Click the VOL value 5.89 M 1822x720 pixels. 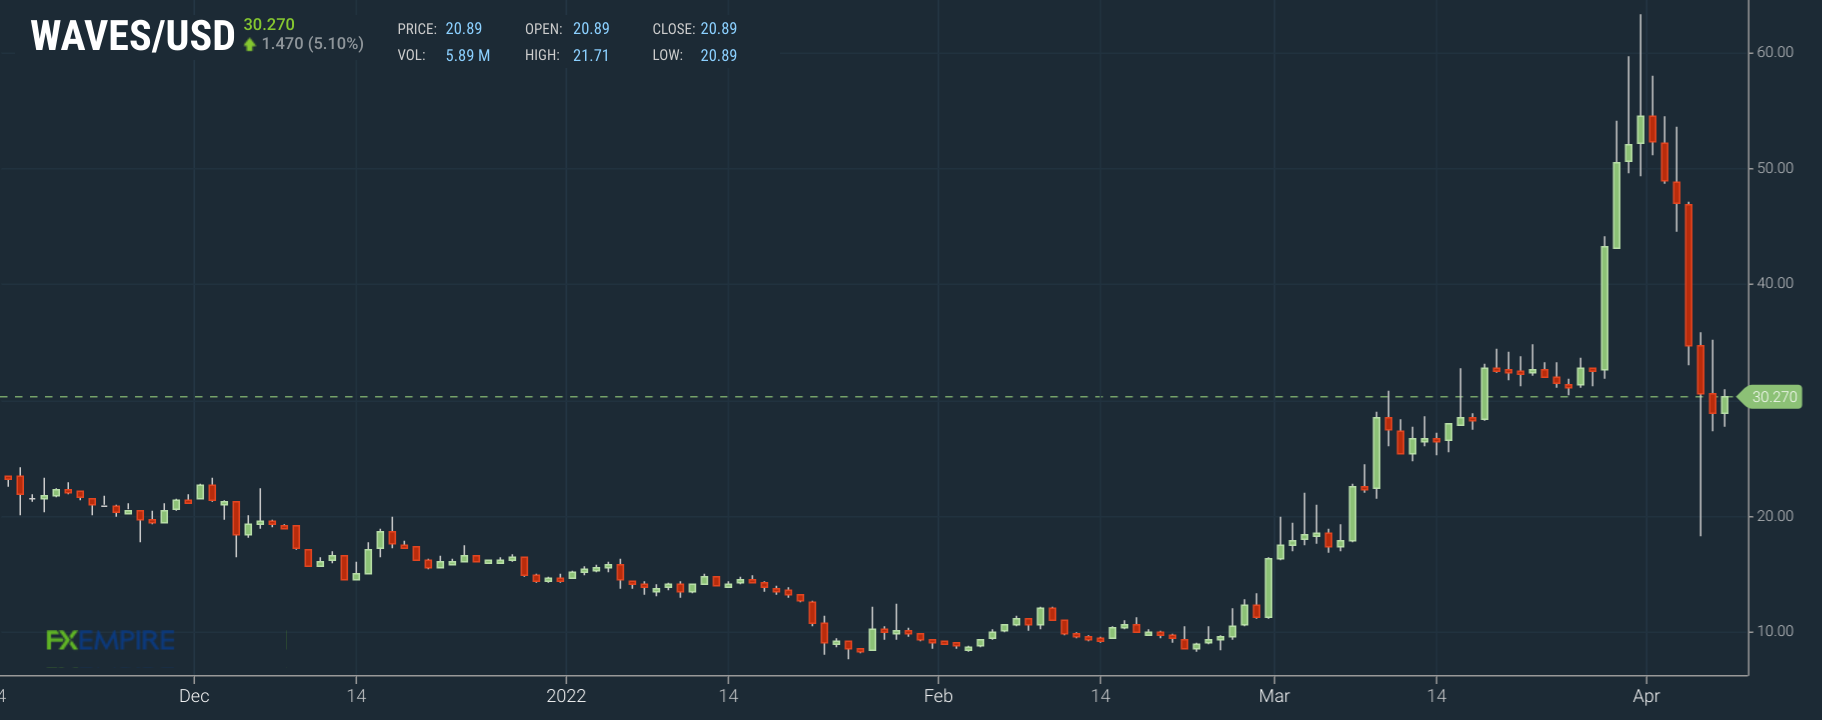pyautogui.click(x=468, y=56)
